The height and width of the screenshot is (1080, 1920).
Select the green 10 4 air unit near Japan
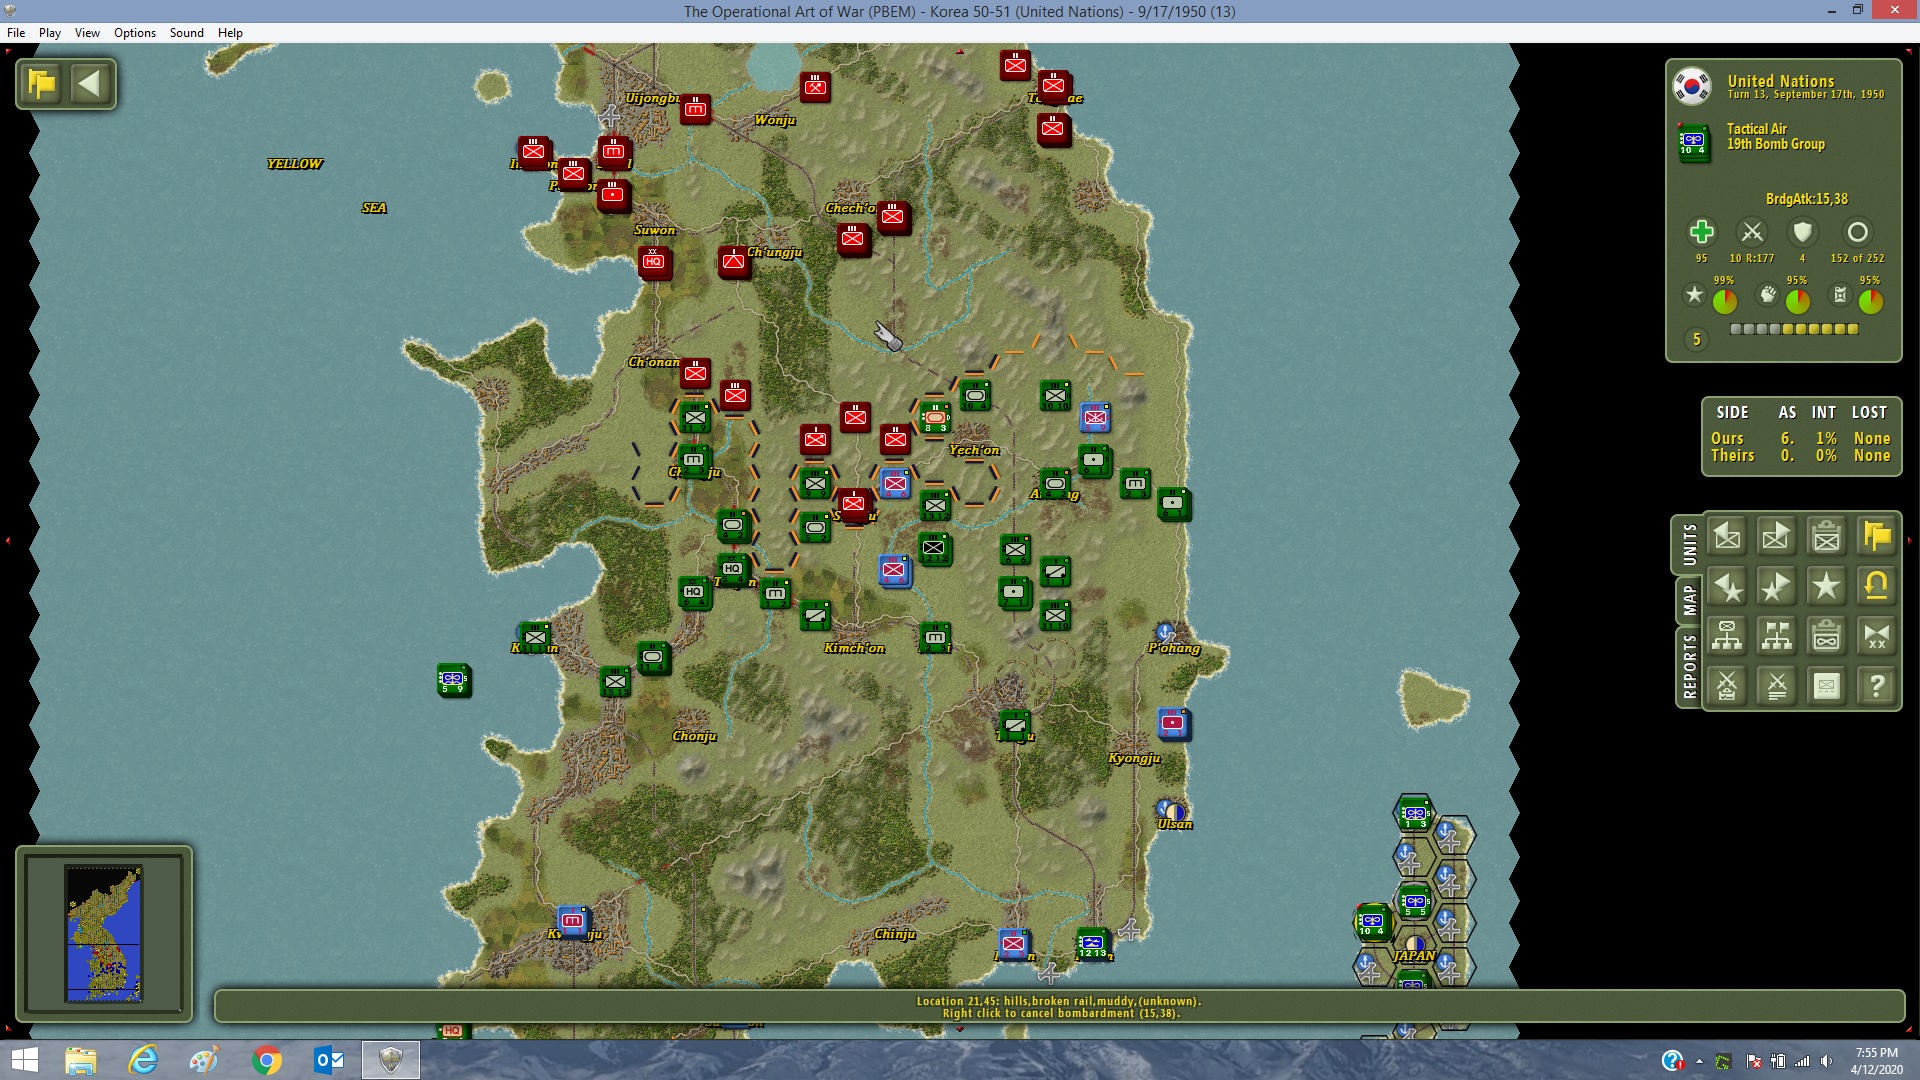pyautogui.click(x=1371, y=922)
